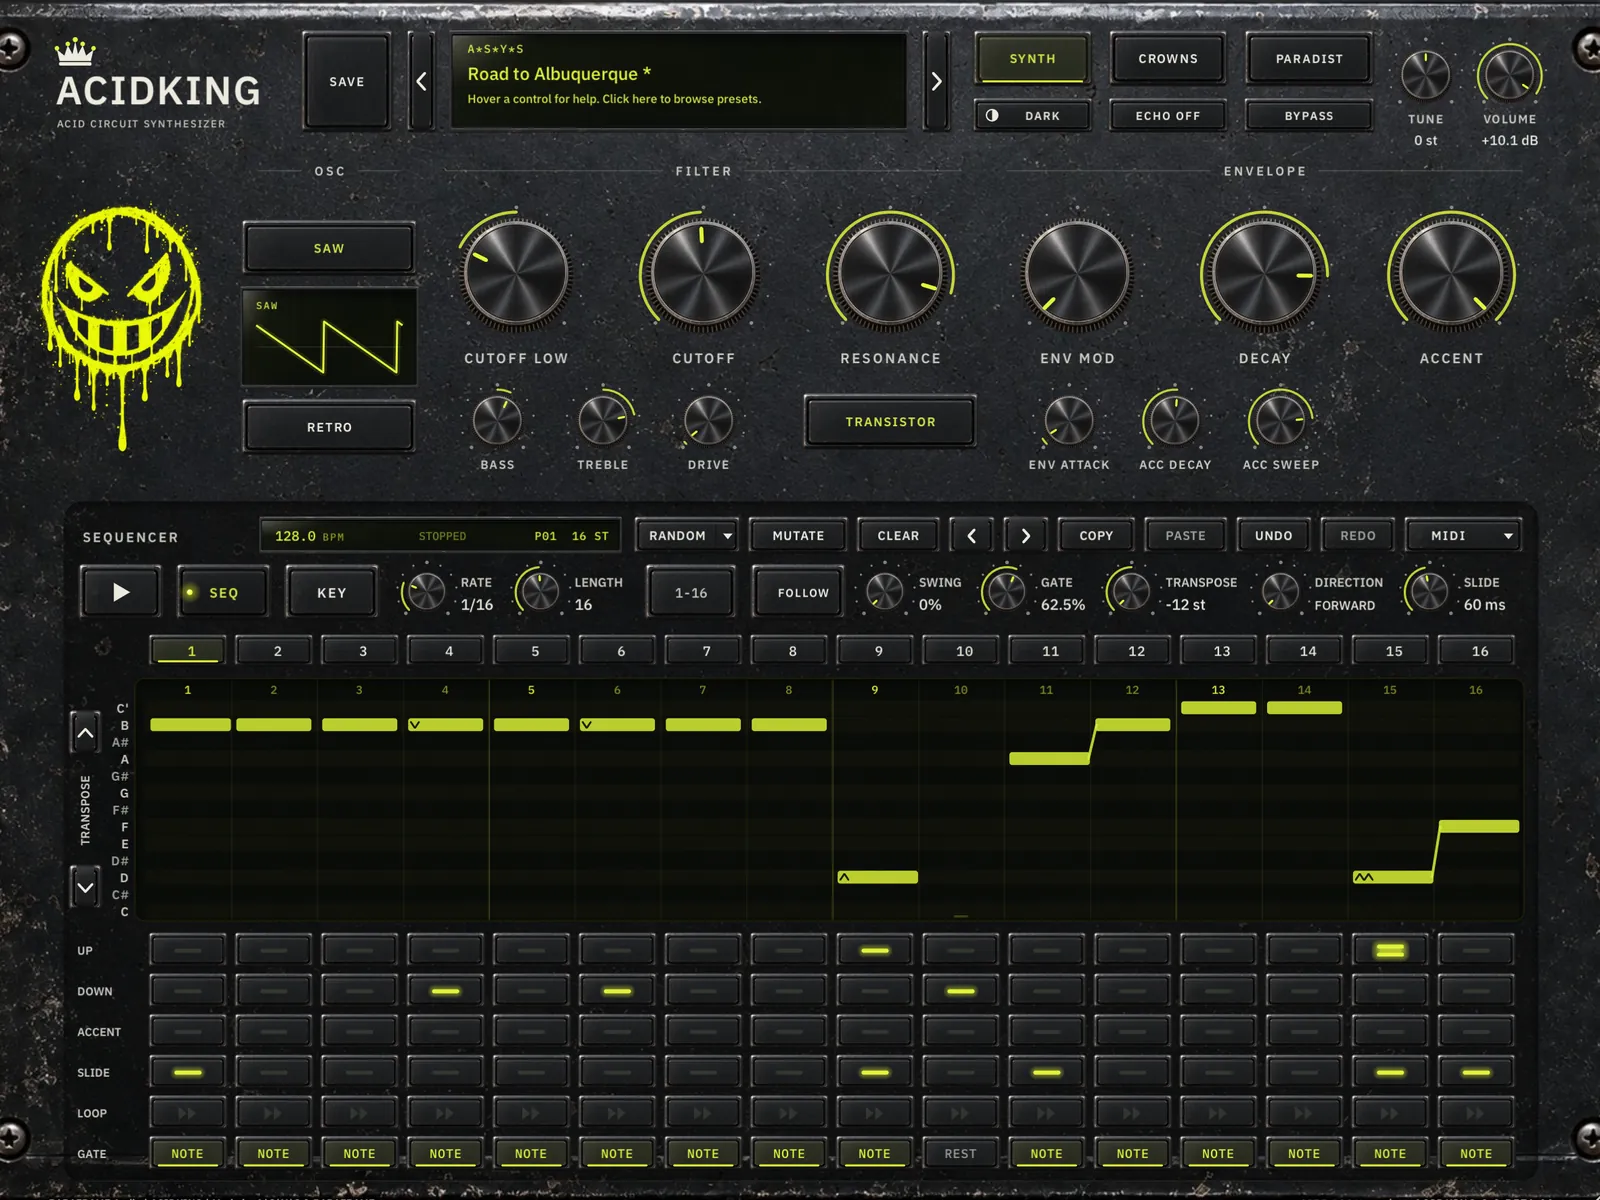Load the previous preset using left arrow
Viewport: 1600px width, 1200px height.
click(421, 81)
